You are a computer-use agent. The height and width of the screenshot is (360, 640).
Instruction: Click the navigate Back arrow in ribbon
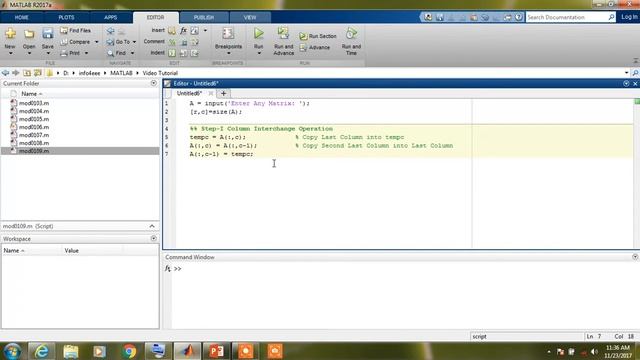click(110, 31)
